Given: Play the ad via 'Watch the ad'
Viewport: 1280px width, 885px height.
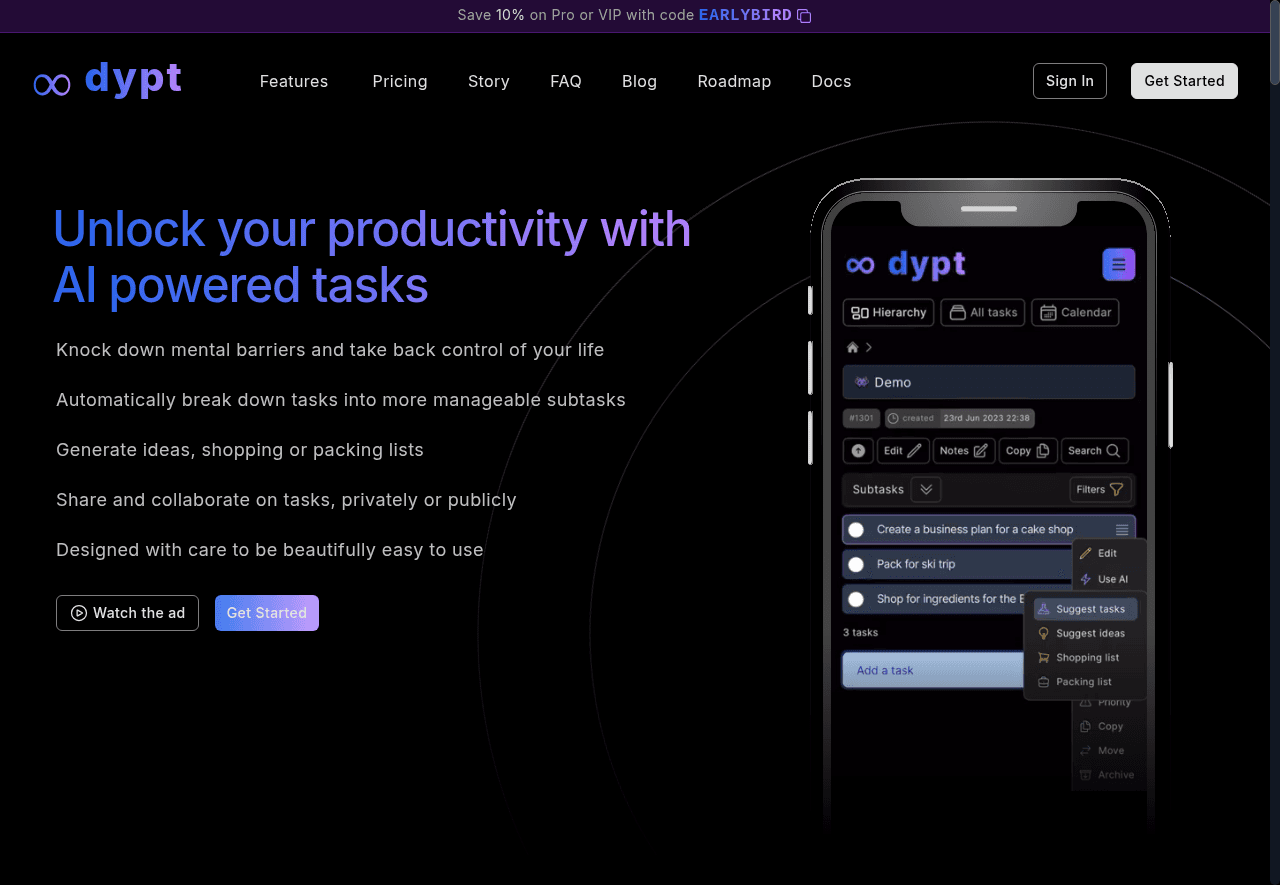Looking at the screenshot, I should (x=127, y=613).
